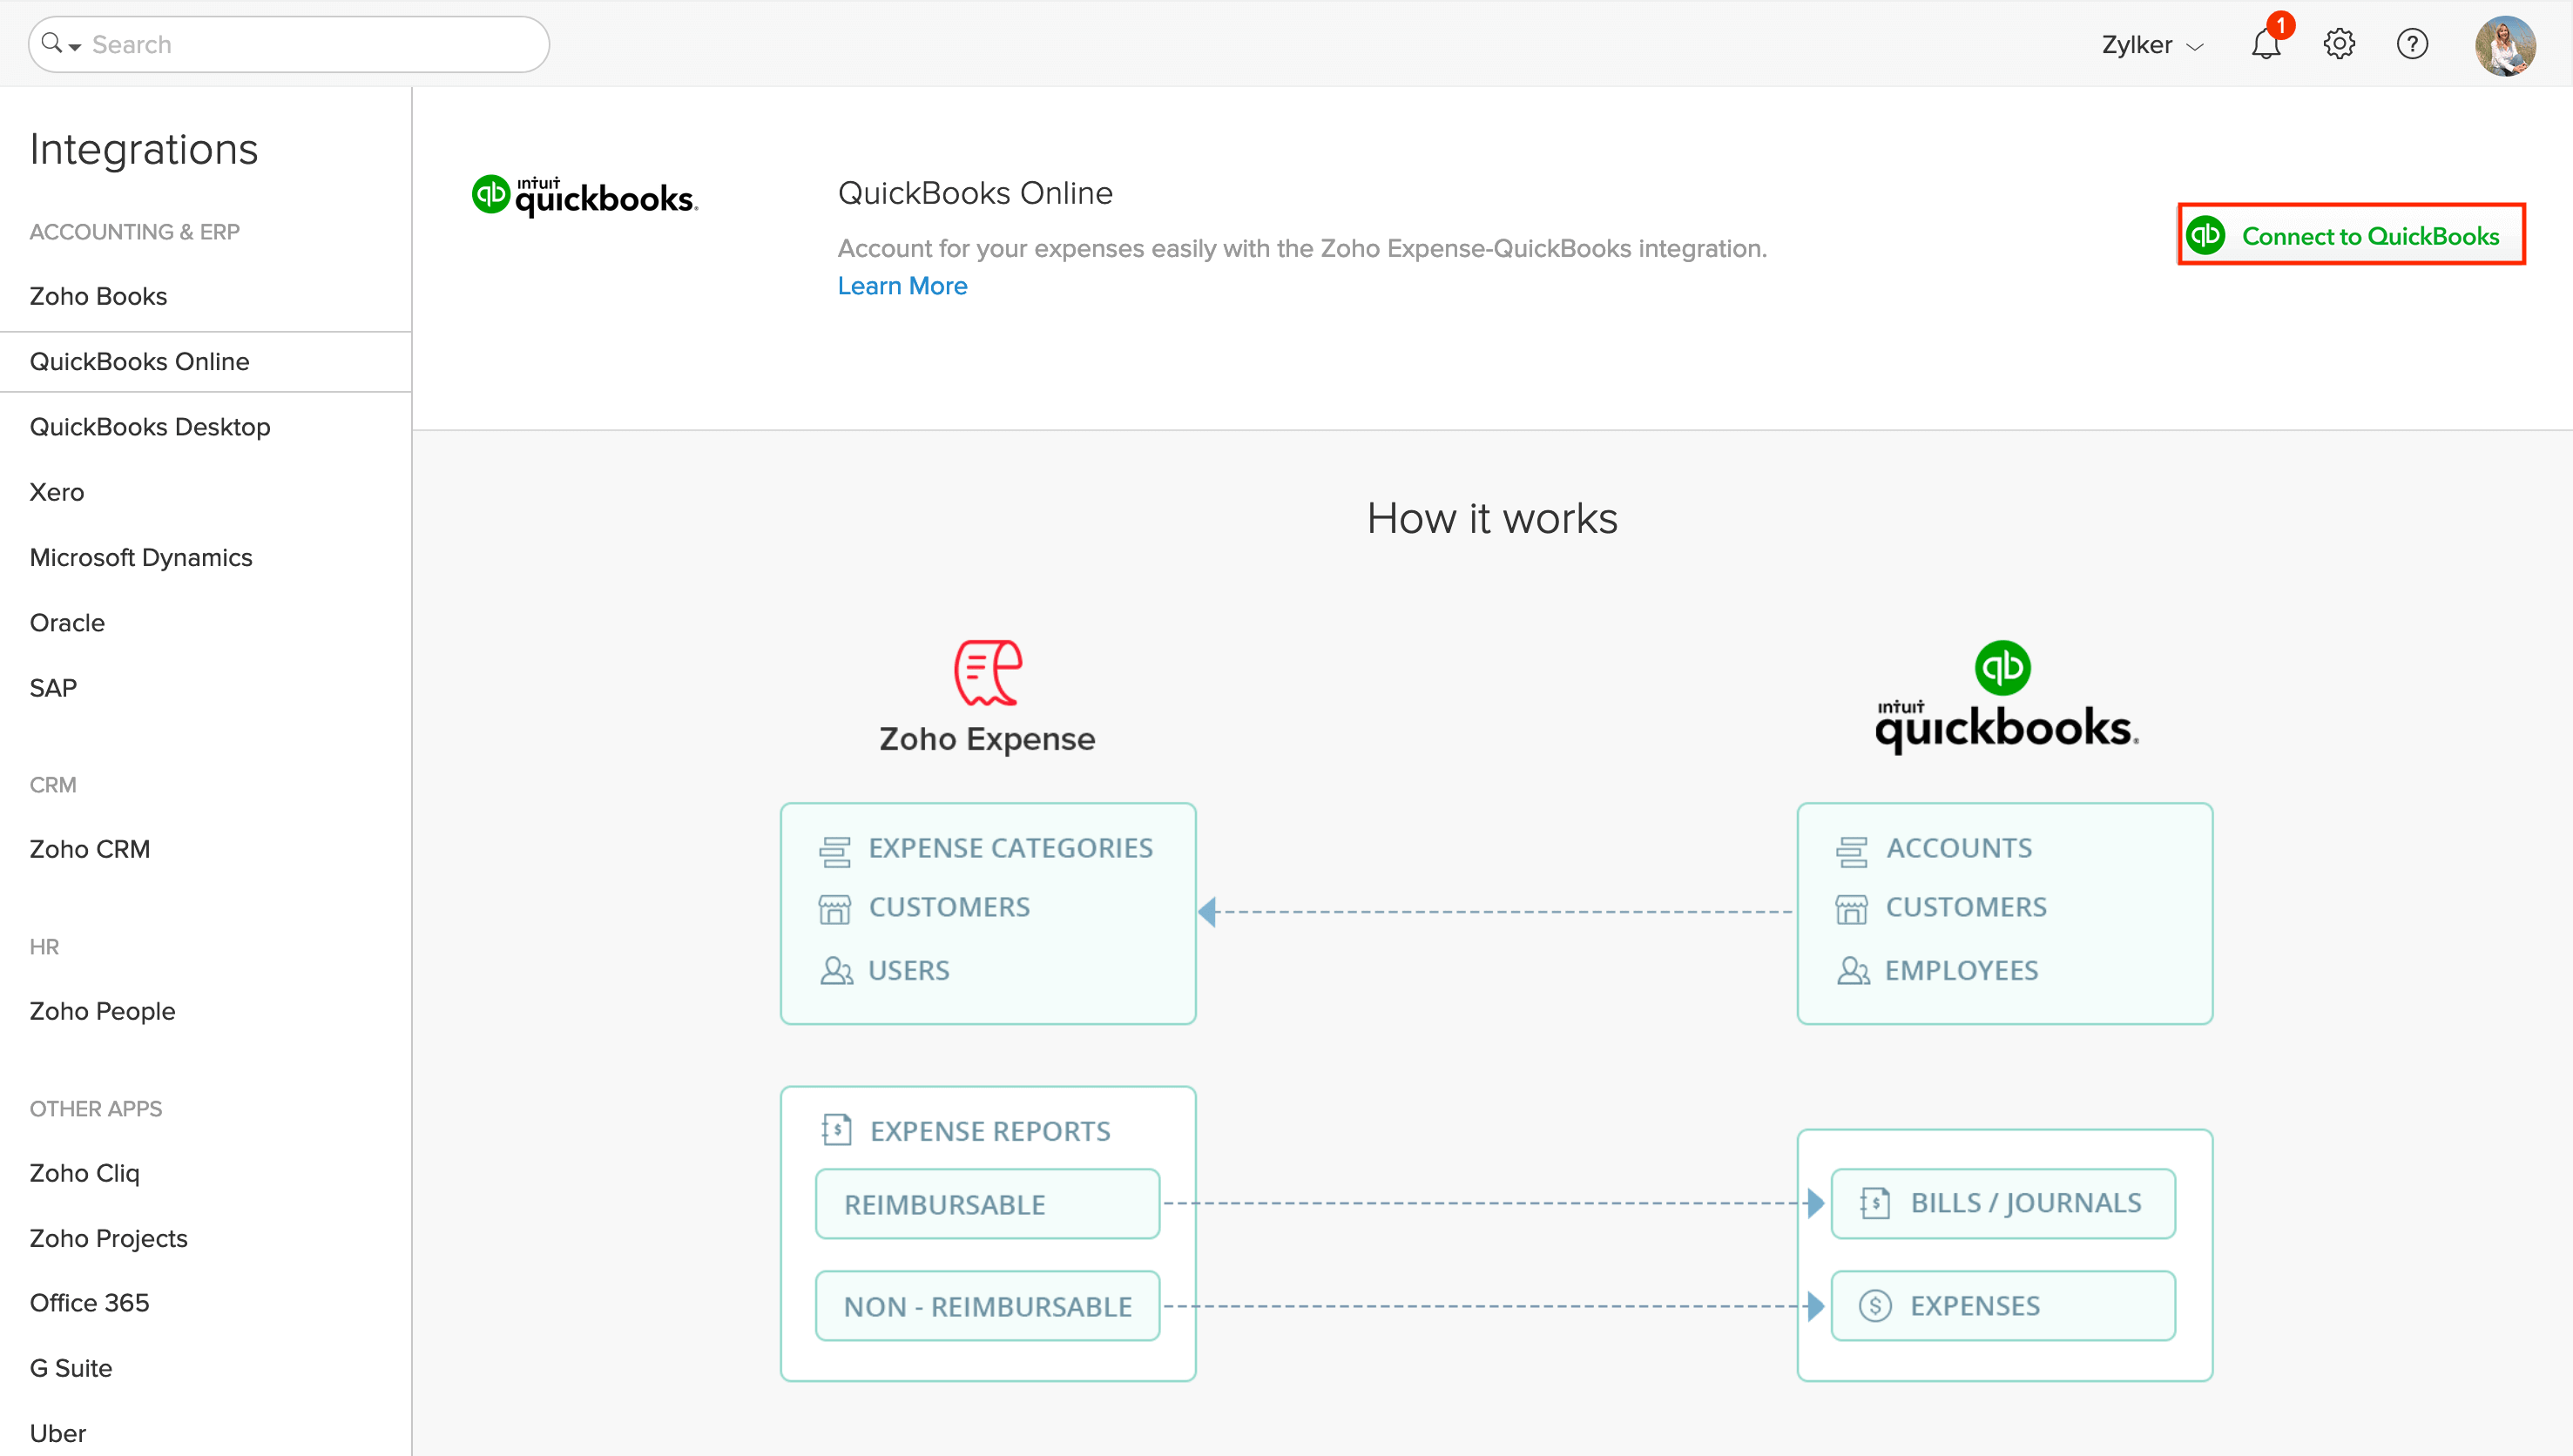Click the Accounts list icon
The image size is (2573, 1456).
[1852, 851]
